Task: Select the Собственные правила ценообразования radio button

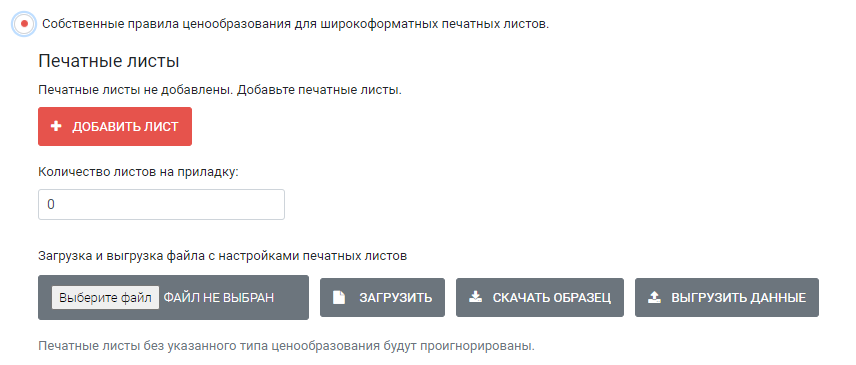Action: [x=24, y=24]
